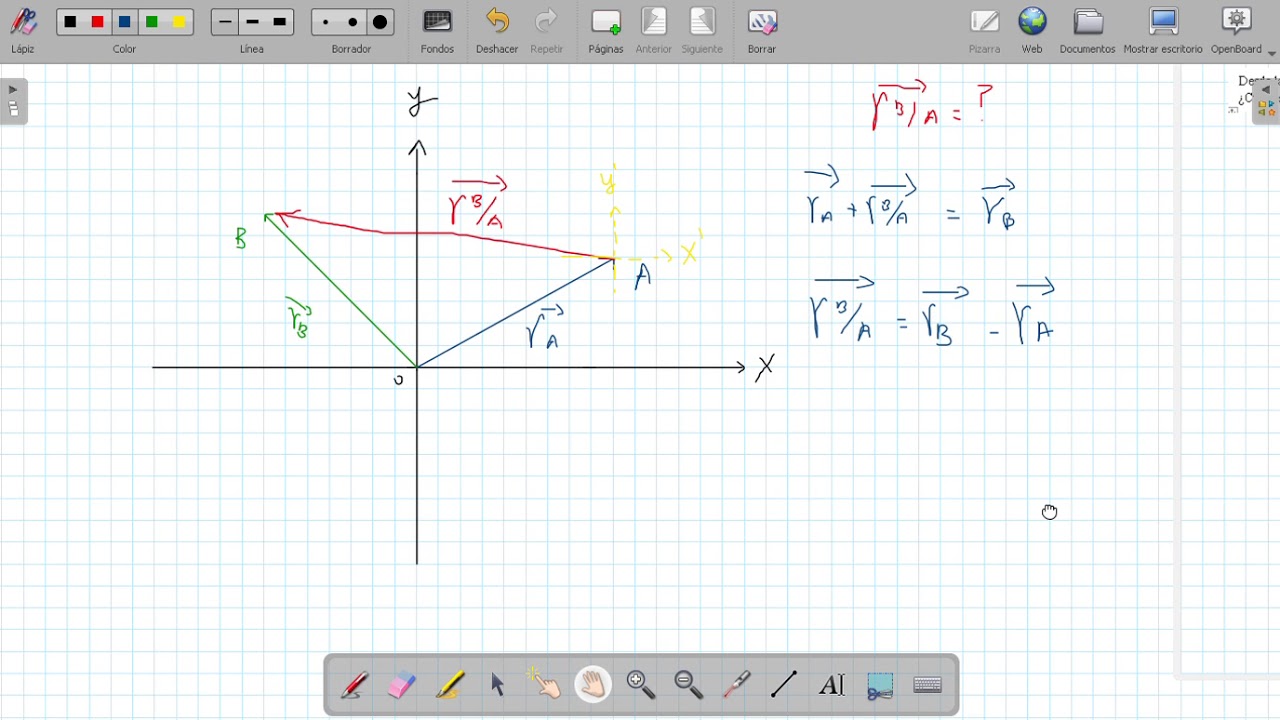Choose the yellow pen color

(x=179, y=22)
